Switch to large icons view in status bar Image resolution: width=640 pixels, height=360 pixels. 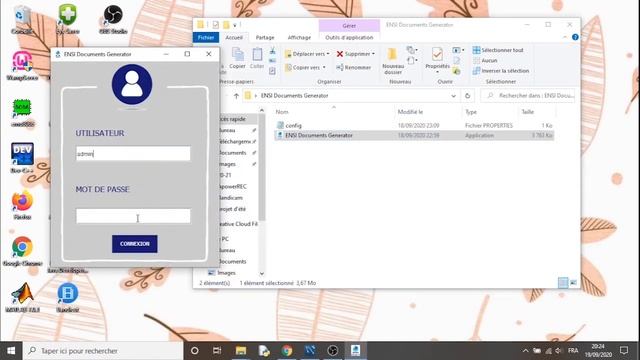click(573, 283)
